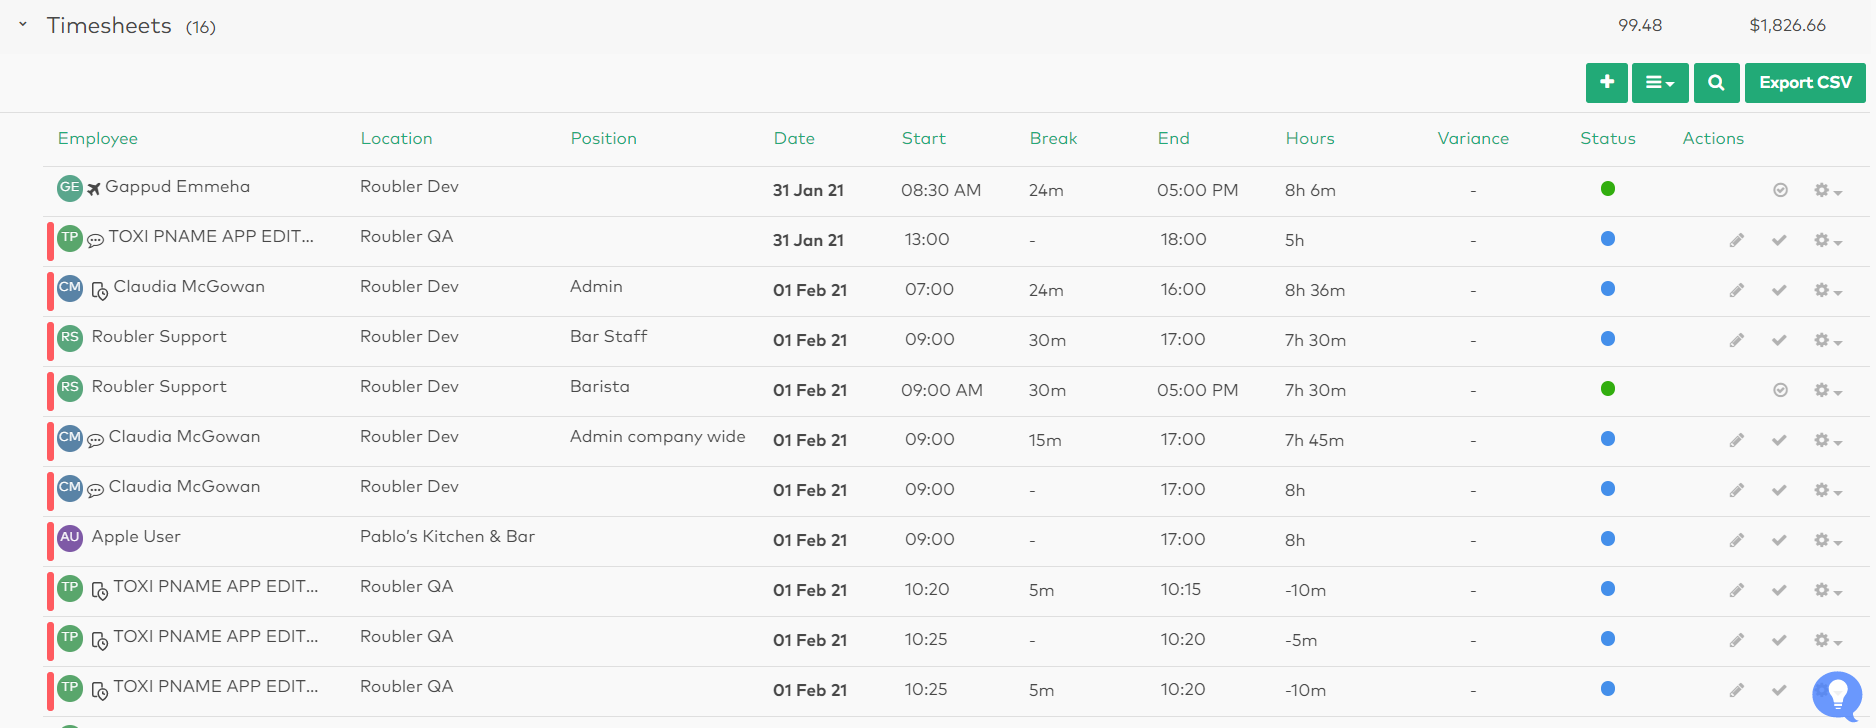Click green status dot for Barista row
The height and width of the screenshot is (728, 1876).
(x=1608, y=388)
